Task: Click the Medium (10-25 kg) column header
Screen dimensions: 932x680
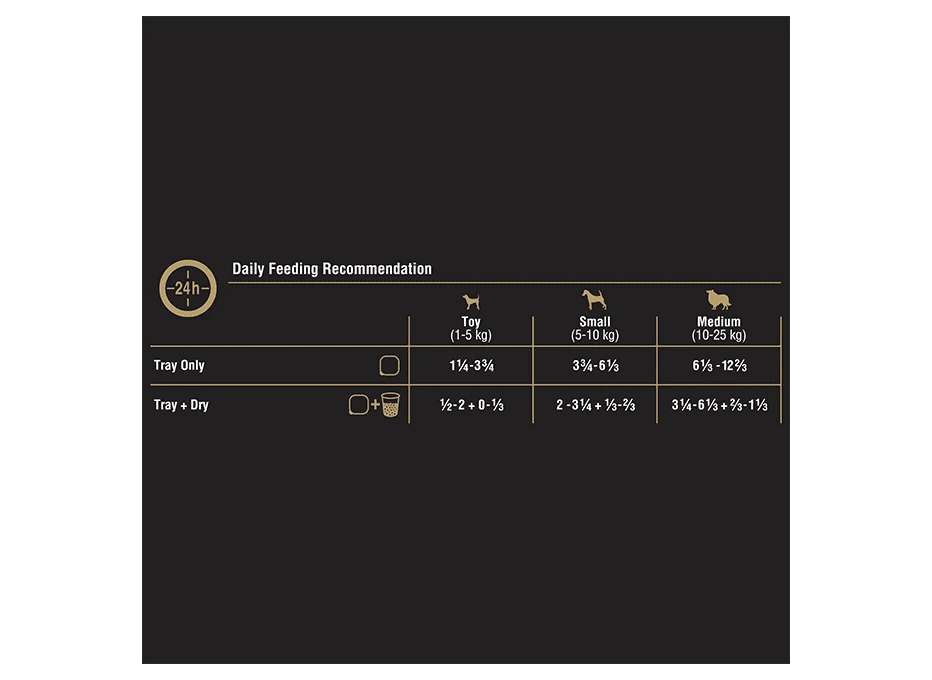Action: pos(719,329)
